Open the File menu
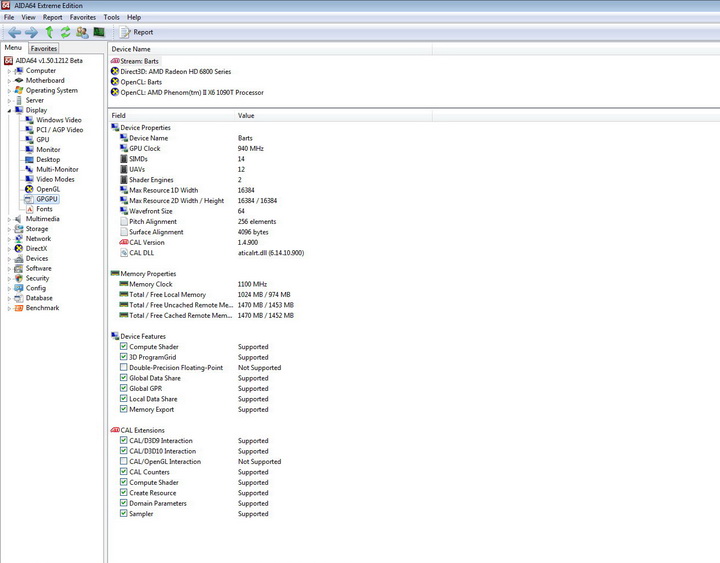The width and height of the screenshot is (720, 563). pyautogui.click(x=9, y=17)
